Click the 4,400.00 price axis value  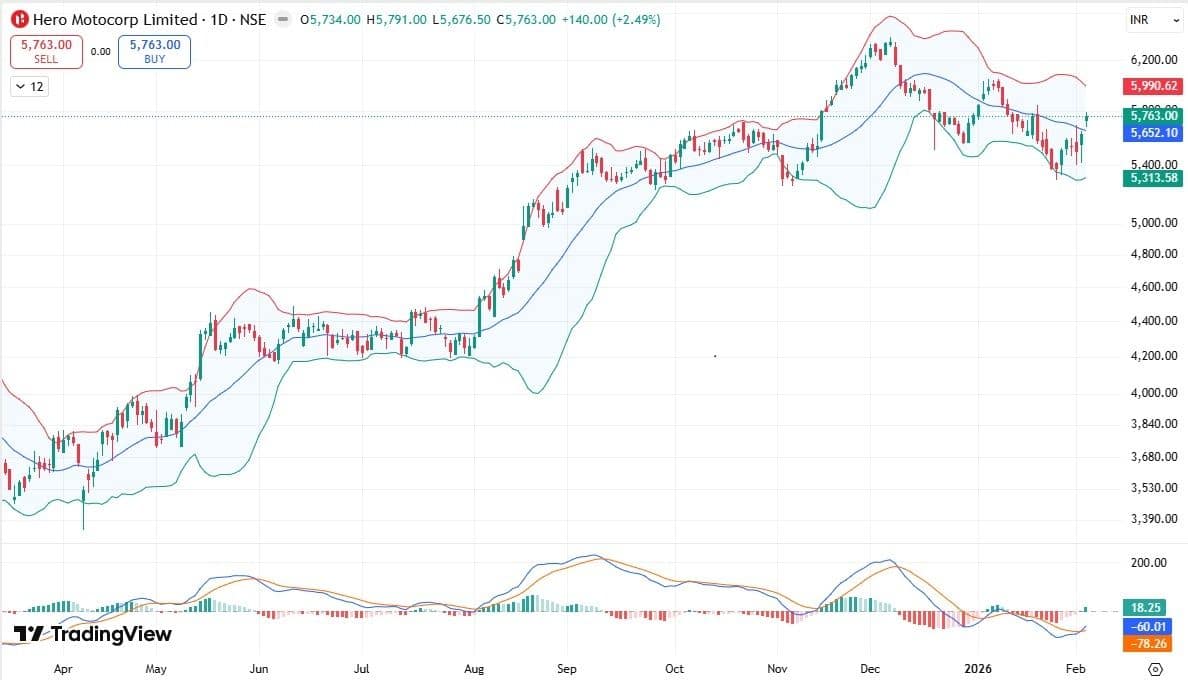point(1154,321)
